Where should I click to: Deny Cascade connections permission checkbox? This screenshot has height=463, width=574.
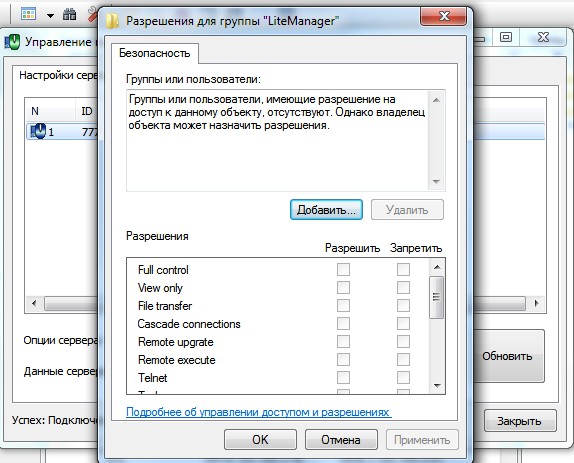click(x=403, y=324)
